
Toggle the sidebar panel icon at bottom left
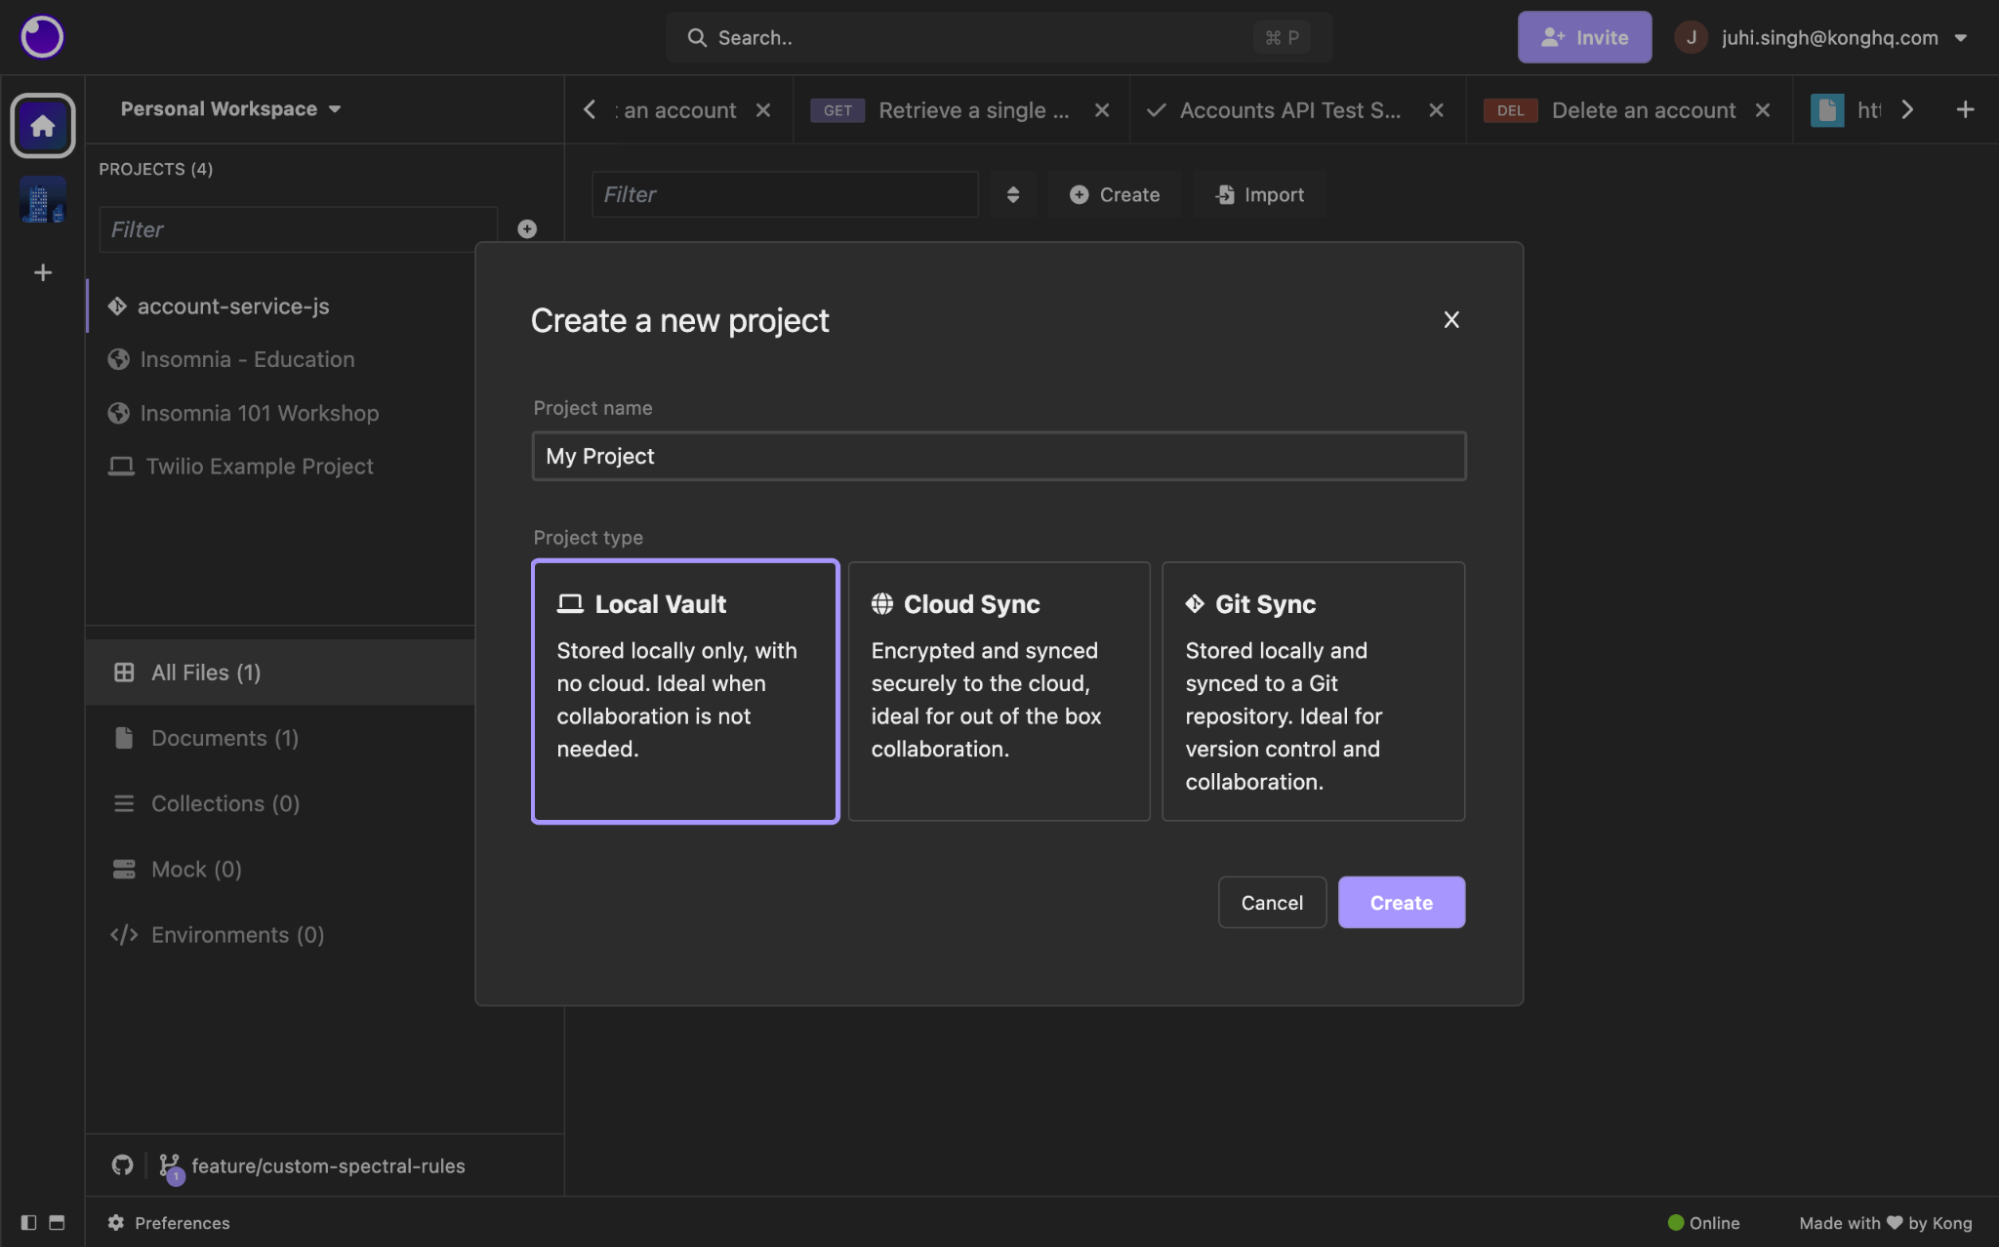[x=28, y=1222]
